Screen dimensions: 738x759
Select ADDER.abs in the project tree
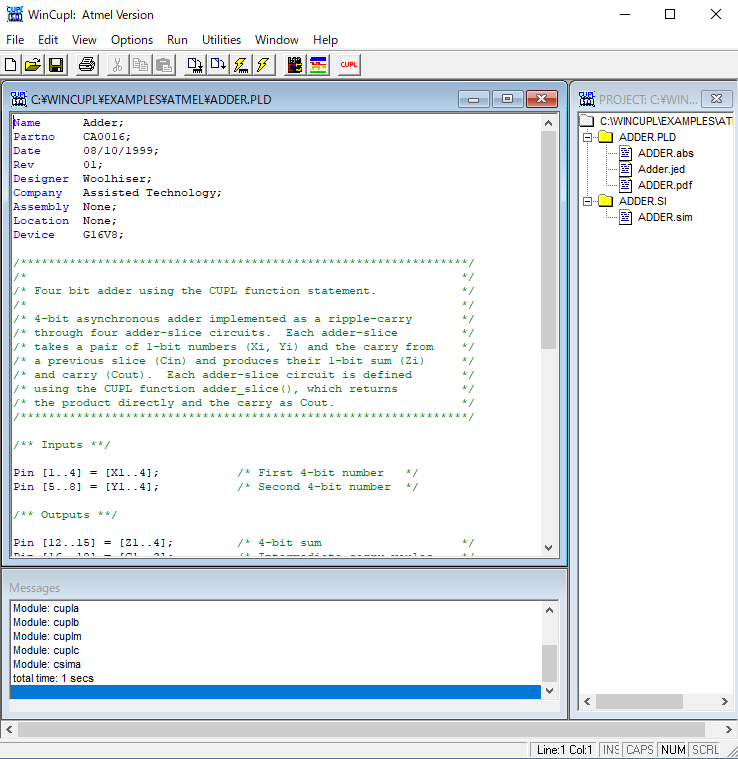[665, 153]
